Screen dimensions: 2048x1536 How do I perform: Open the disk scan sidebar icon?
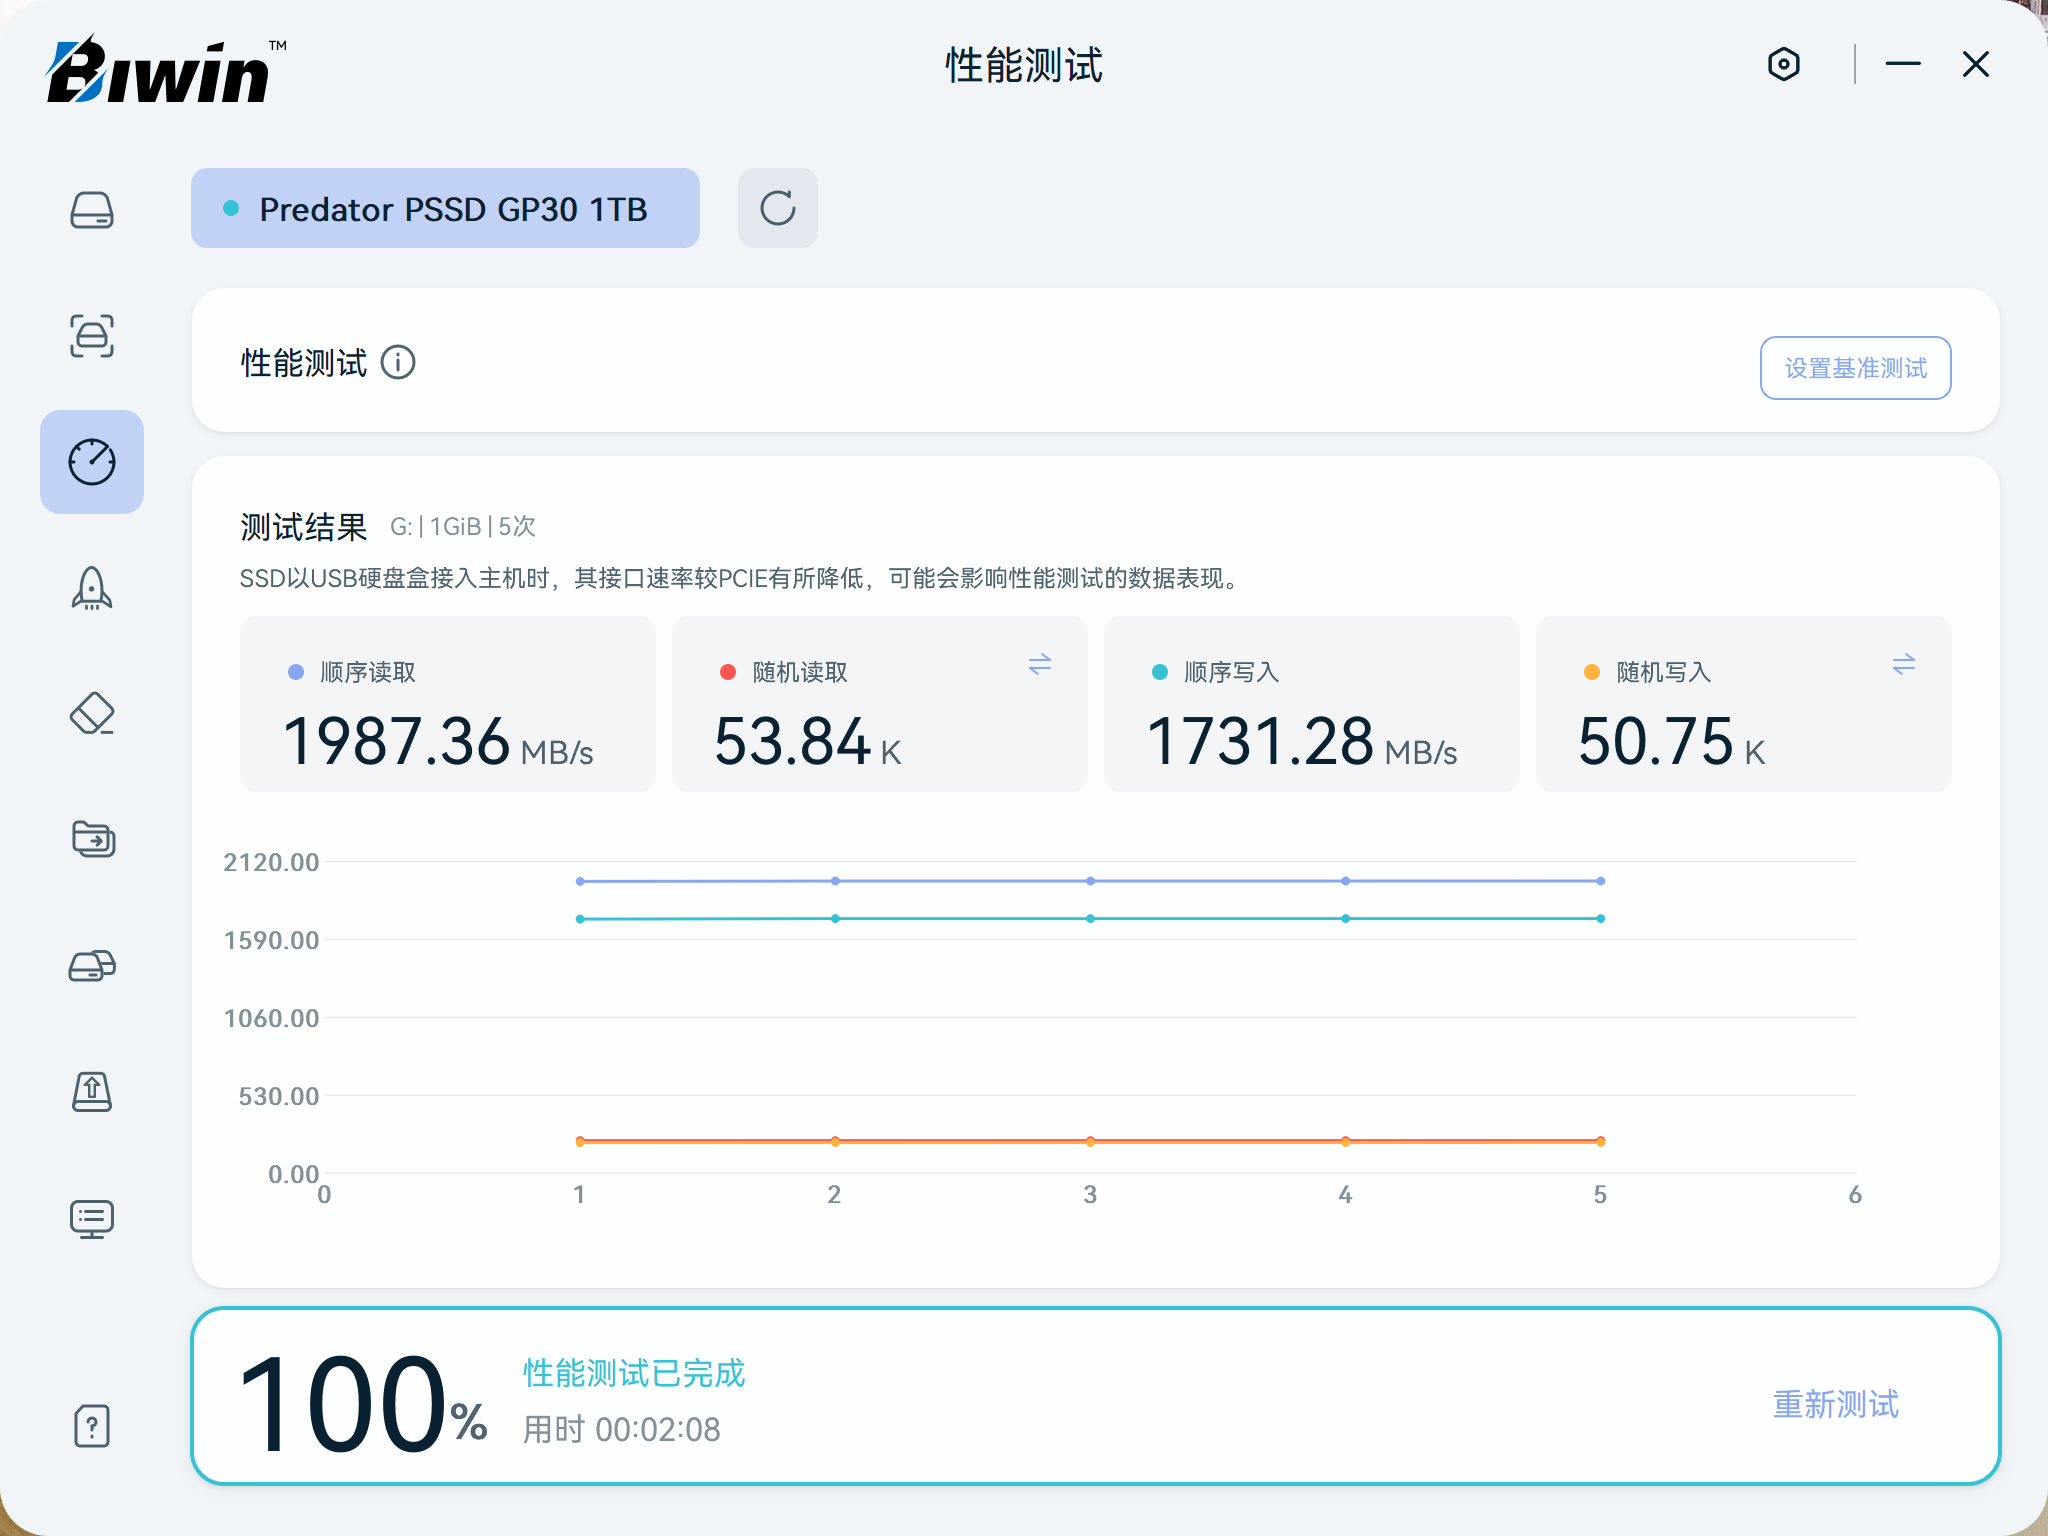pos(92,336)
